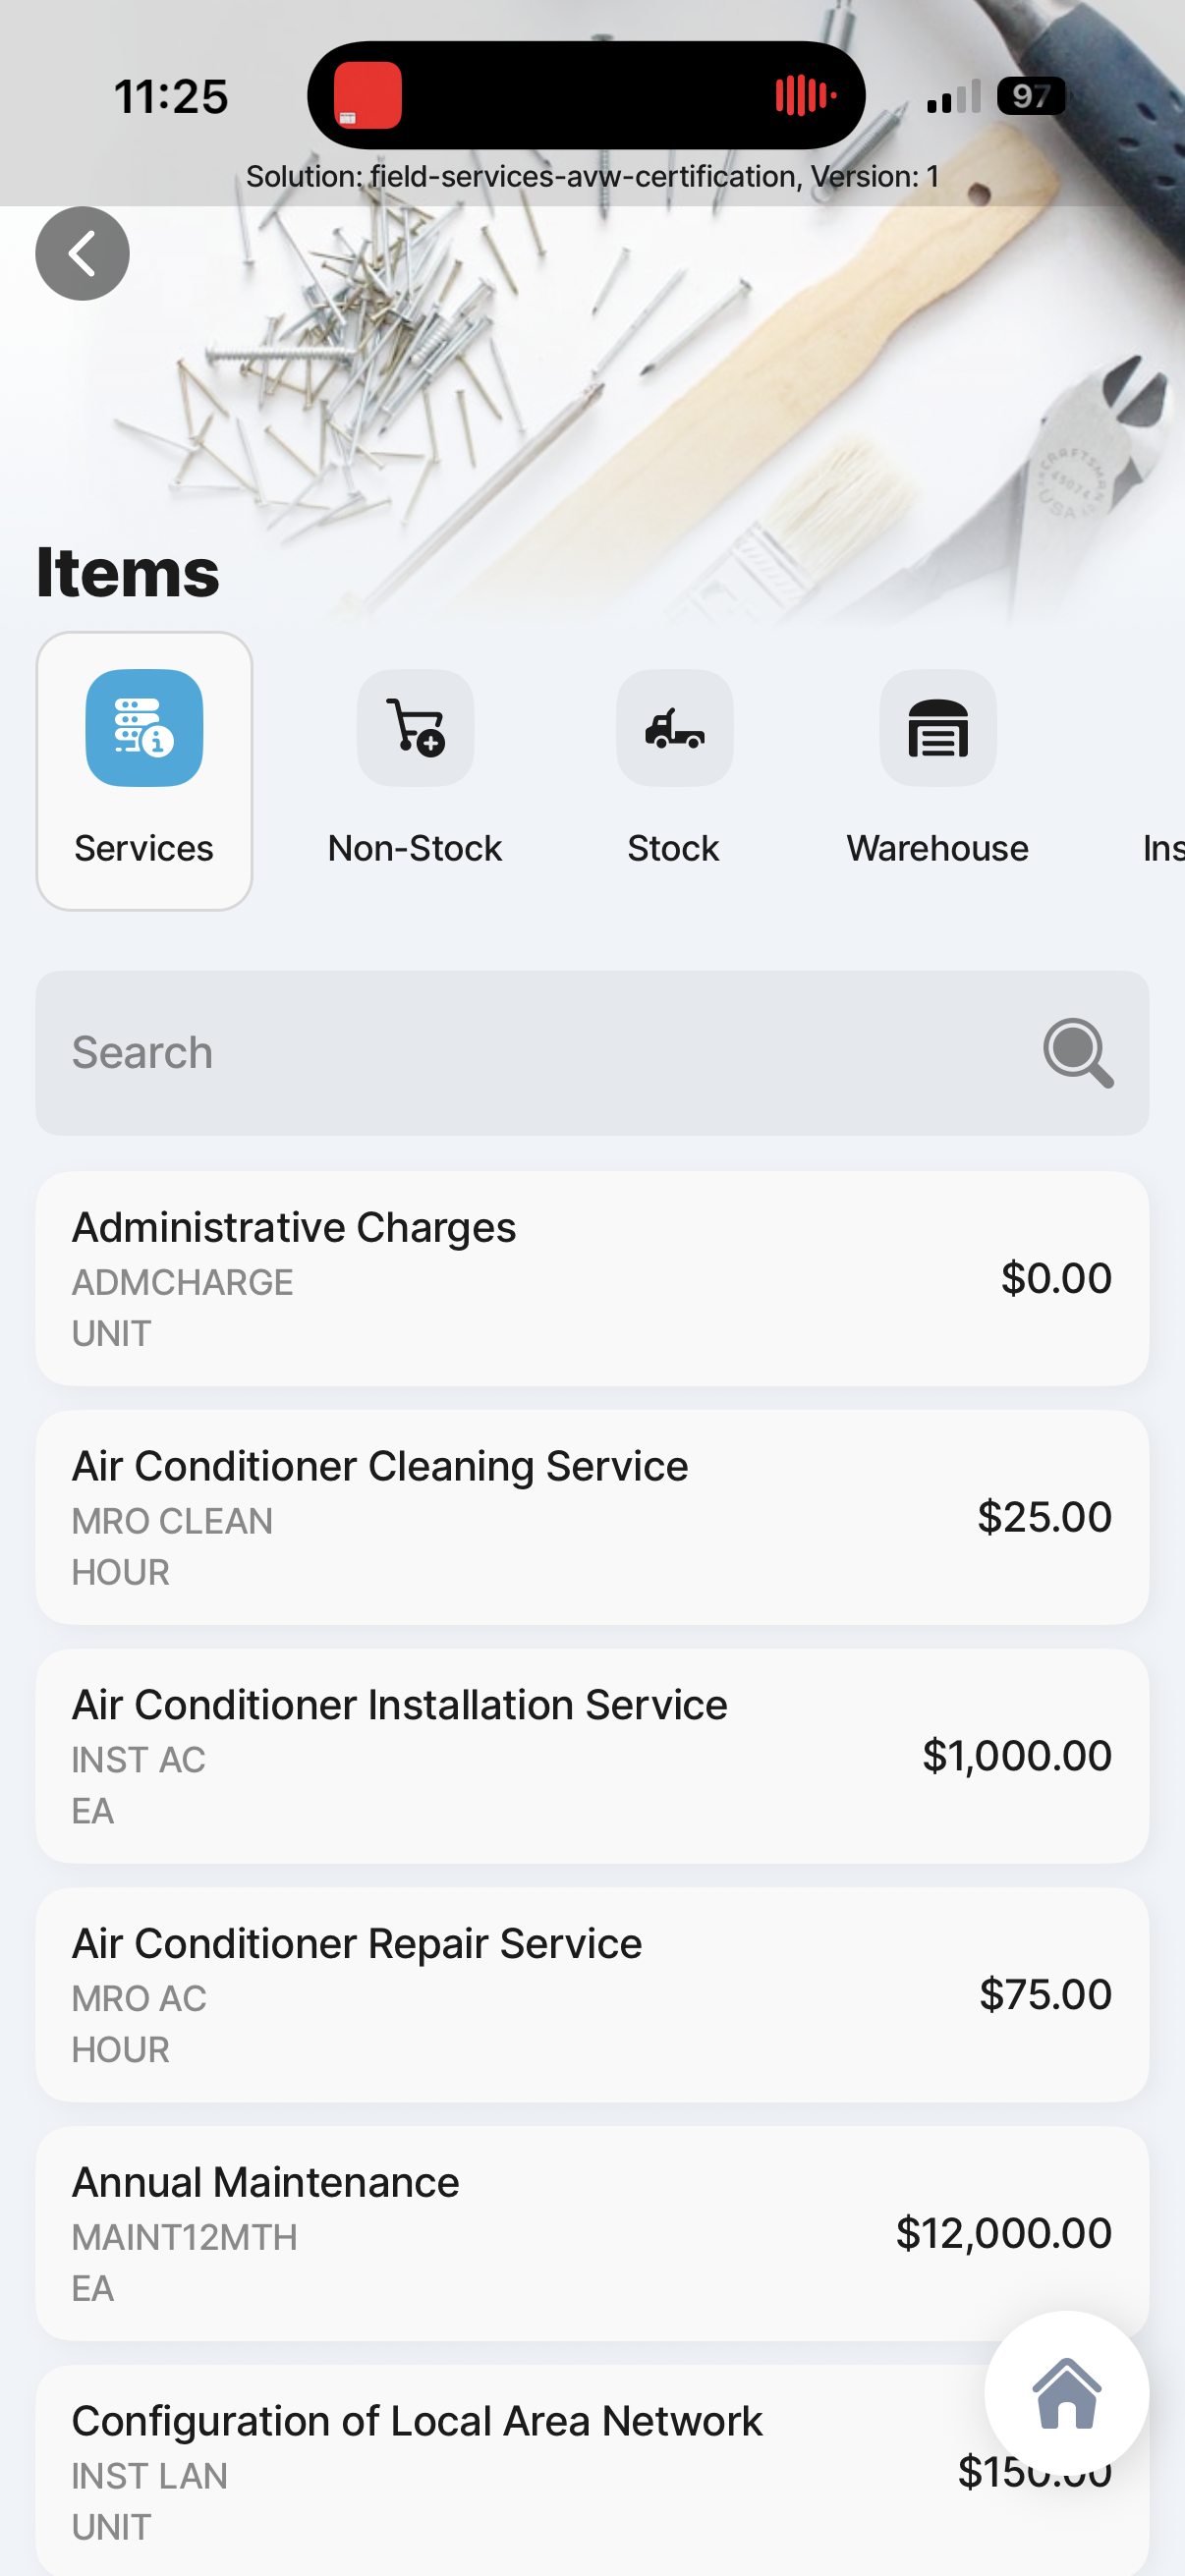Tap the partially visible Ins tab
This screenshot has height=2576, width=1185.
pos(1164,848)
